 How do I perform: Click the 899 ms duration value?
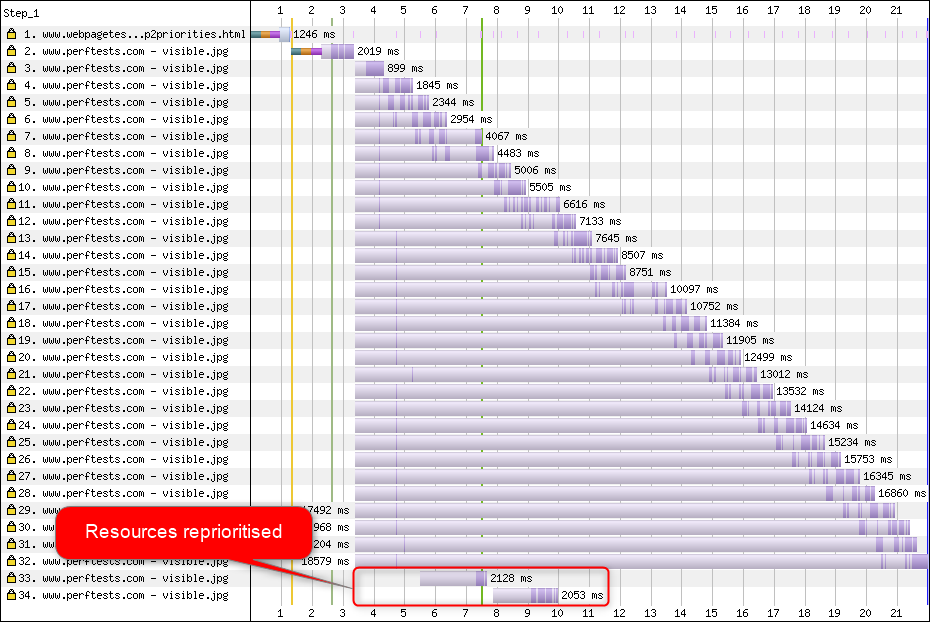point(405,68)
